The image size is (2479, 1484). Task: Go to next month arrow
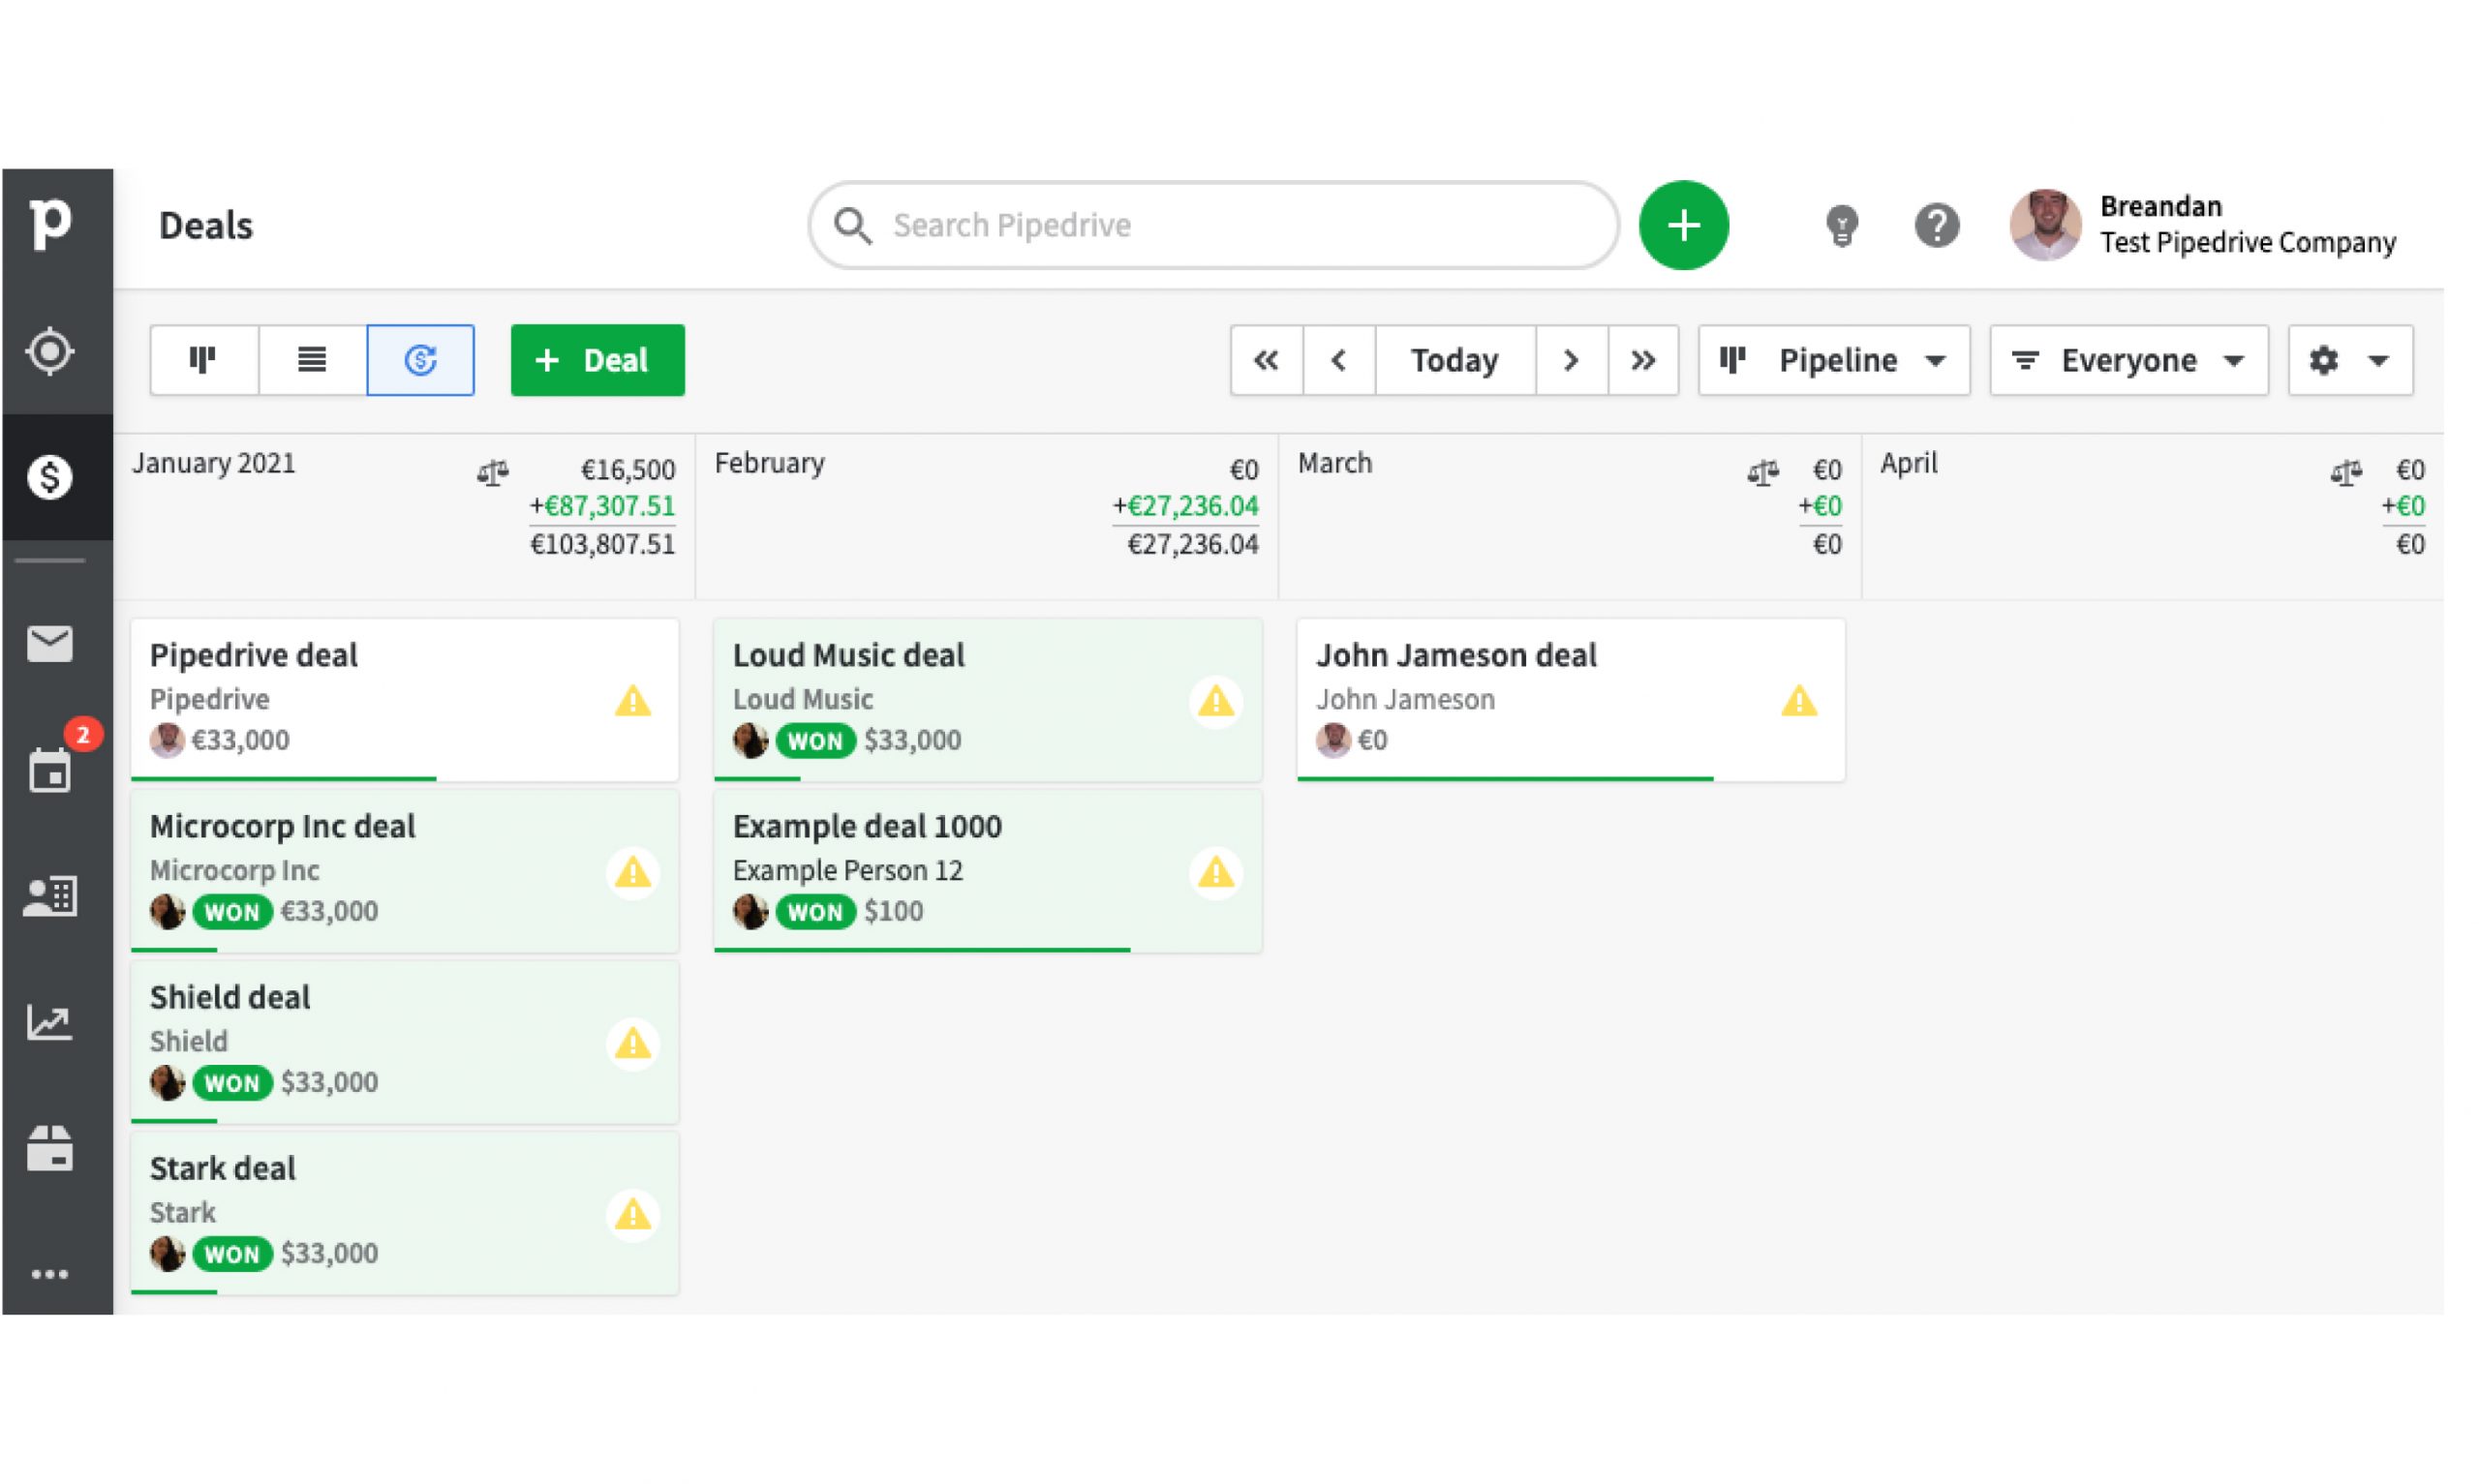1571,360
